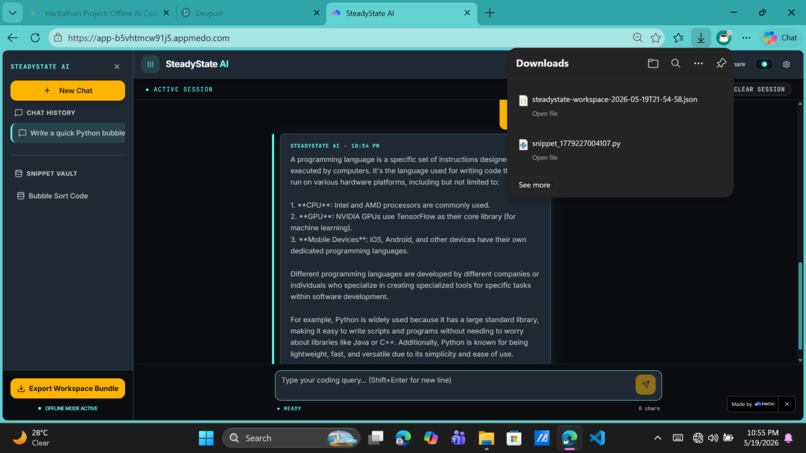View site information lock icon
This screenshot has width=806, height=453.
click(x=58, y=38)
